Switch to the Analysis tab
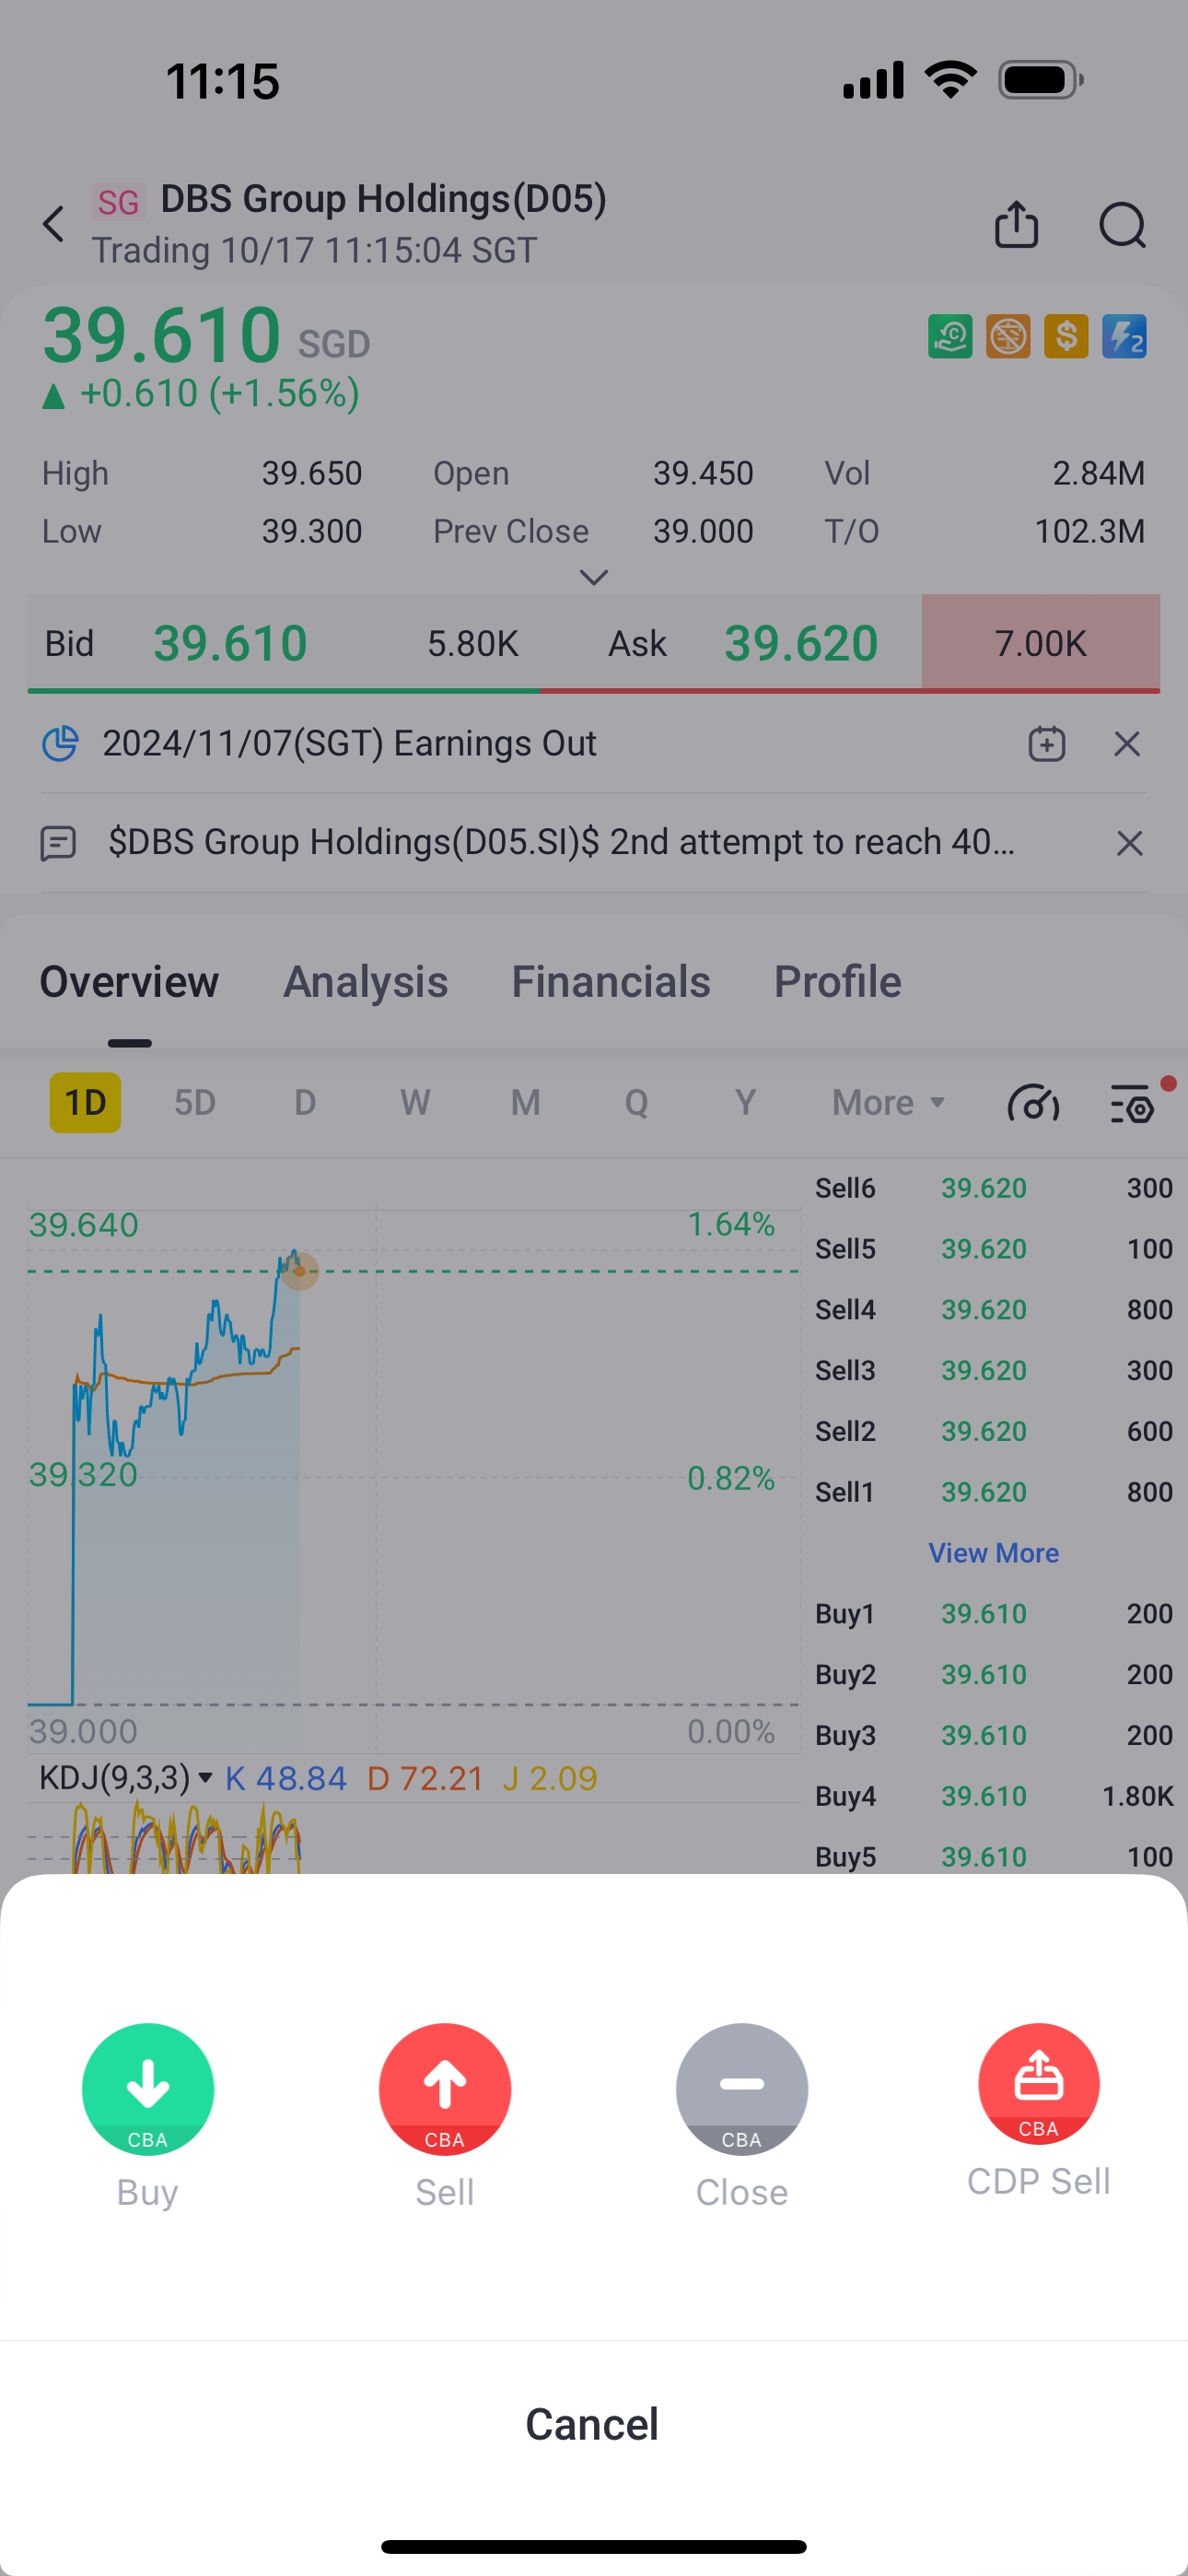This screenshot has height=2576, width=1188. (x=366, y=982)
